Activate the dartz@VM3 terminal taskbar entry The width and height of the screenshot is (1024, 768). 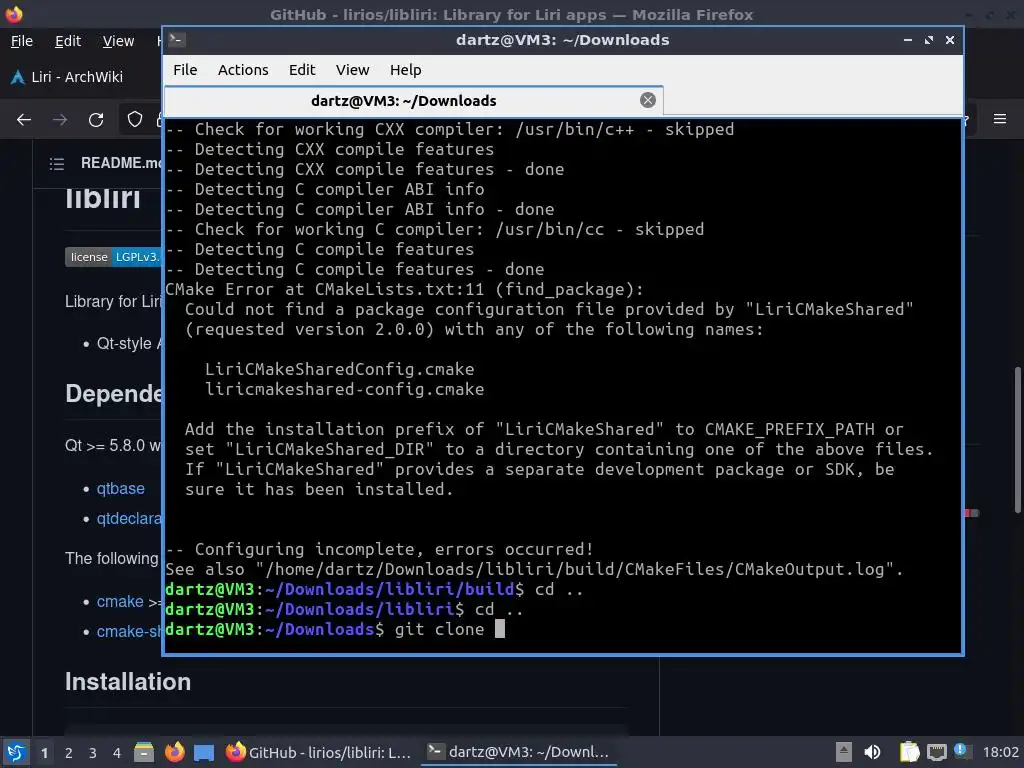pos(519,752)
